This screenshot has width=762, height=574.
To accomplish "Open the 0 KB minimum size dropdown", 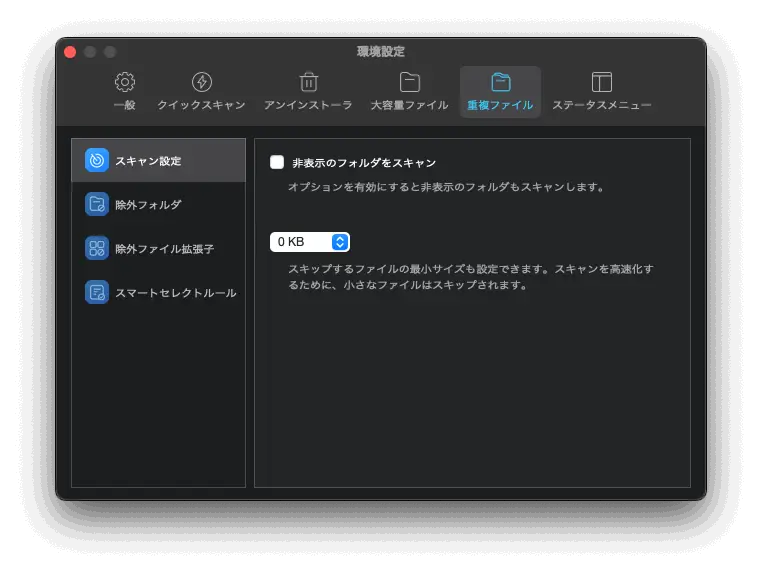I will [x=310, y=242].
